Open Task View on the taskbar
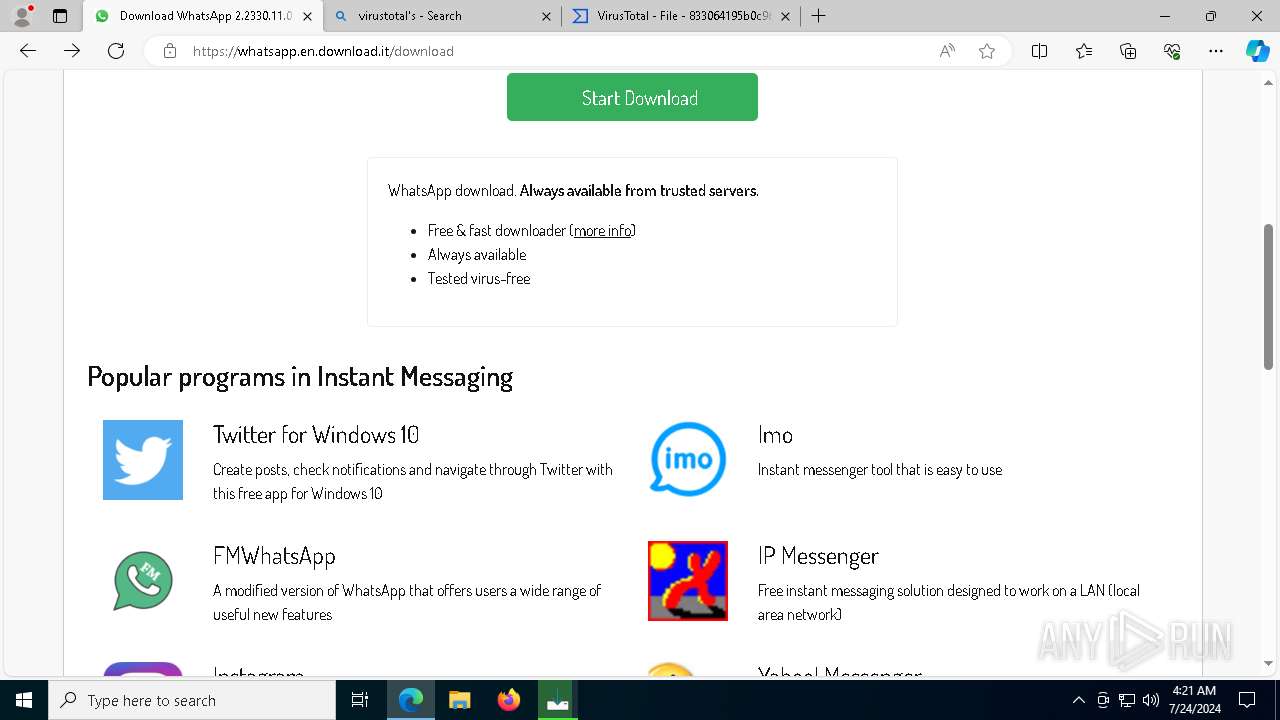Viewport: 1280px width, 720px height. coord(360,700)
